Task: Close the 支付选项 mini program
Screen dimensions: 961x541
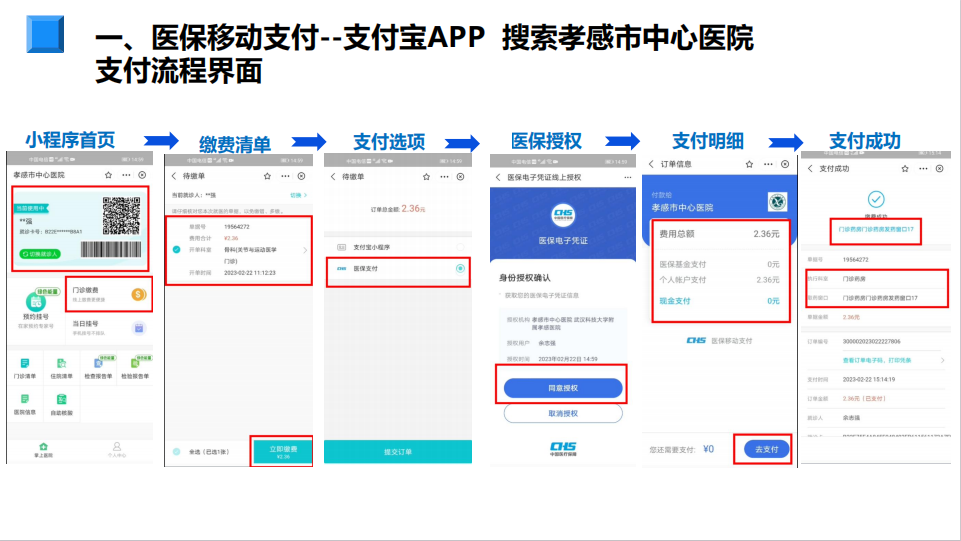Action: pyautogui.click(x=460, y=177)
